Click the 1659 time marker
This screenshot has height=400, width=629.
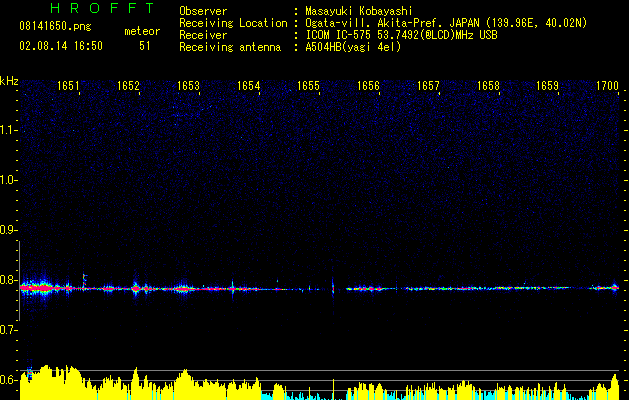[548, 86]
